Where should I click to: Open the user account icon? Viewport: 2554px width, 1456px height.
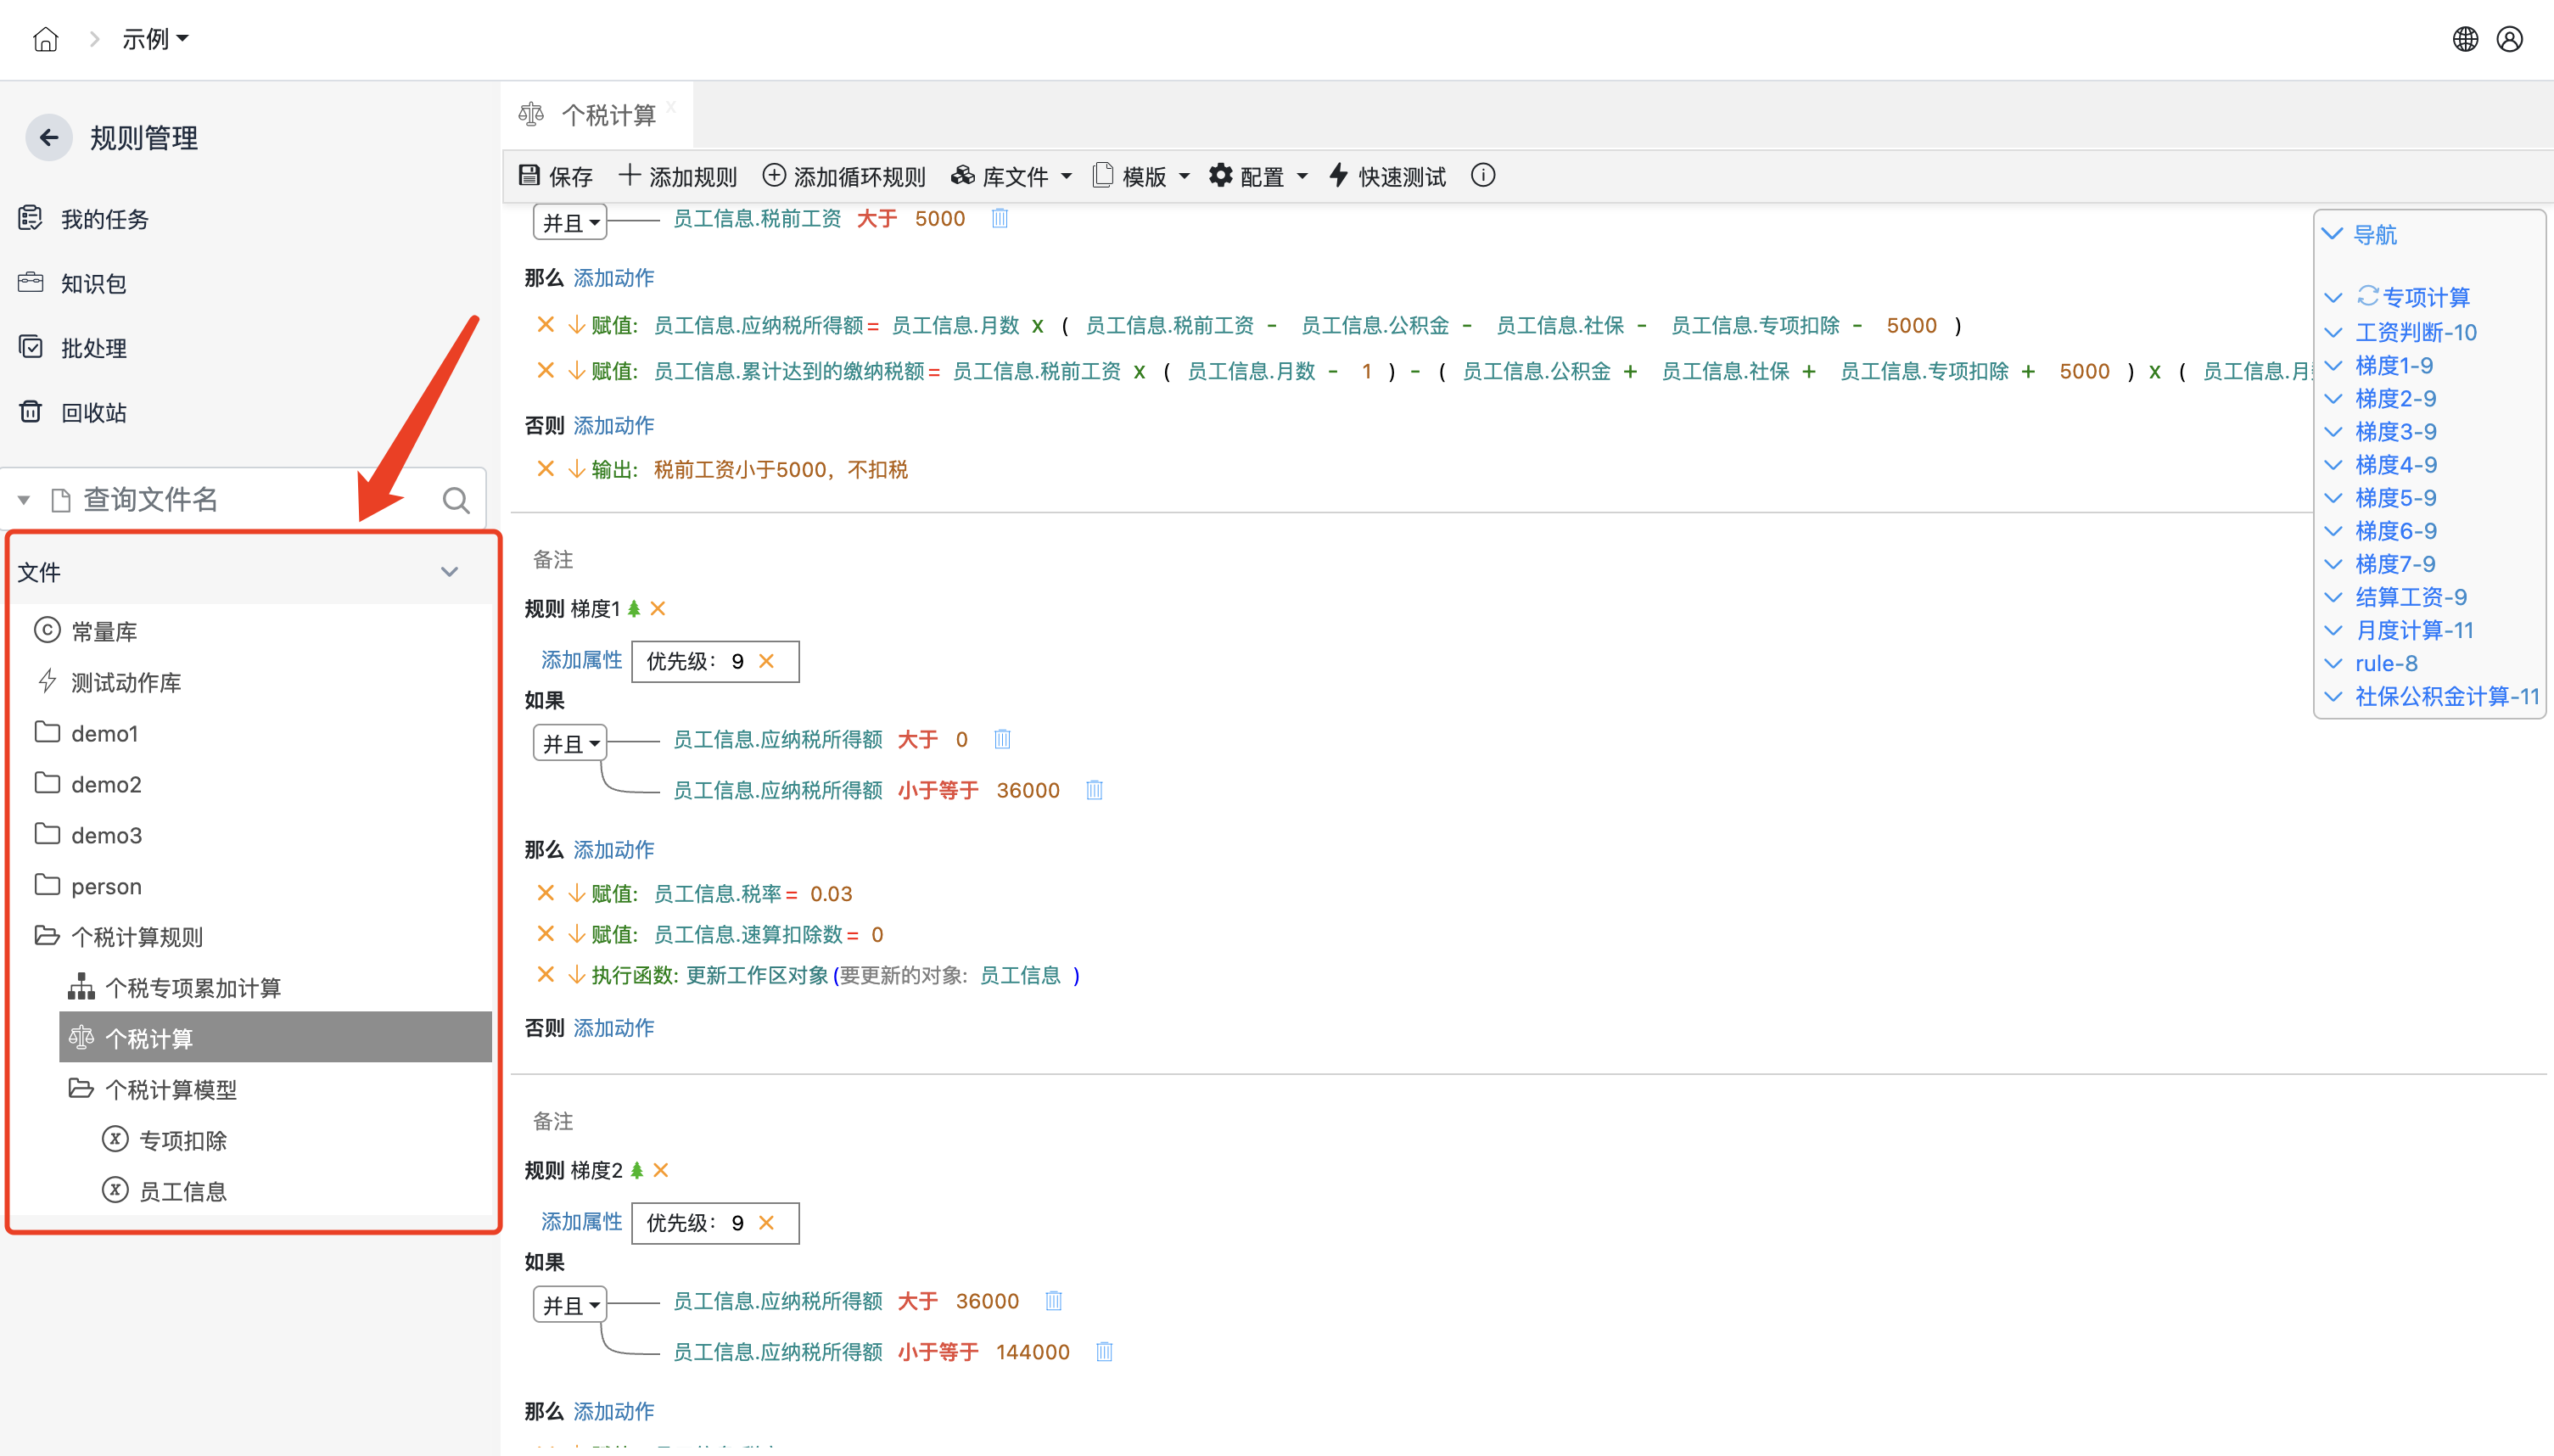coord(2509,39)
